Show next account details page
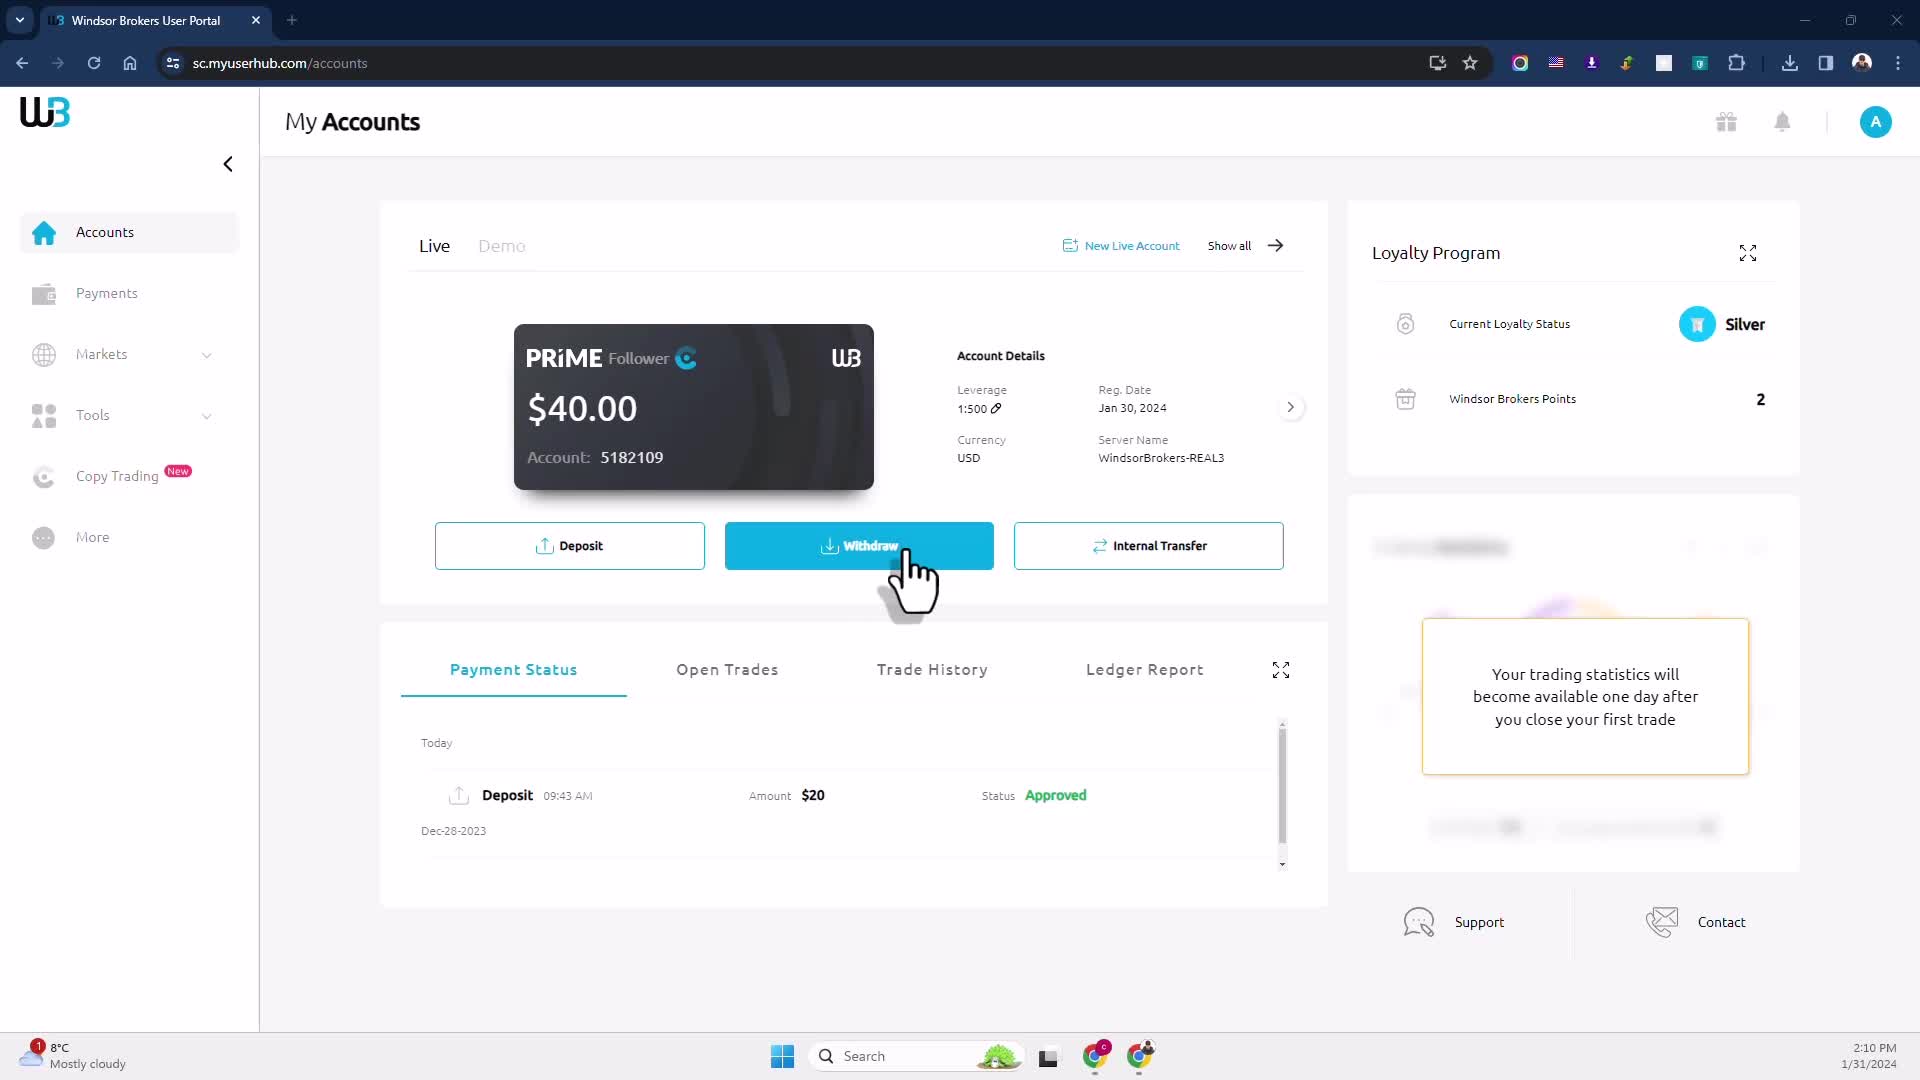Image resolution: width=1920 pixels, height=1080 pixels. pos(1290,407)
